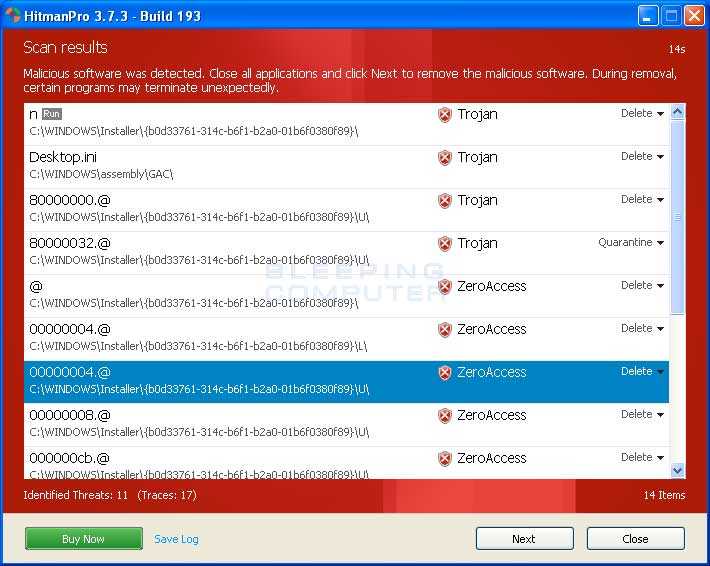This screenshot has height=566, width=710.
Task: Expand the Delete dropdown for Desktop.ini
Action: [642, 157]
